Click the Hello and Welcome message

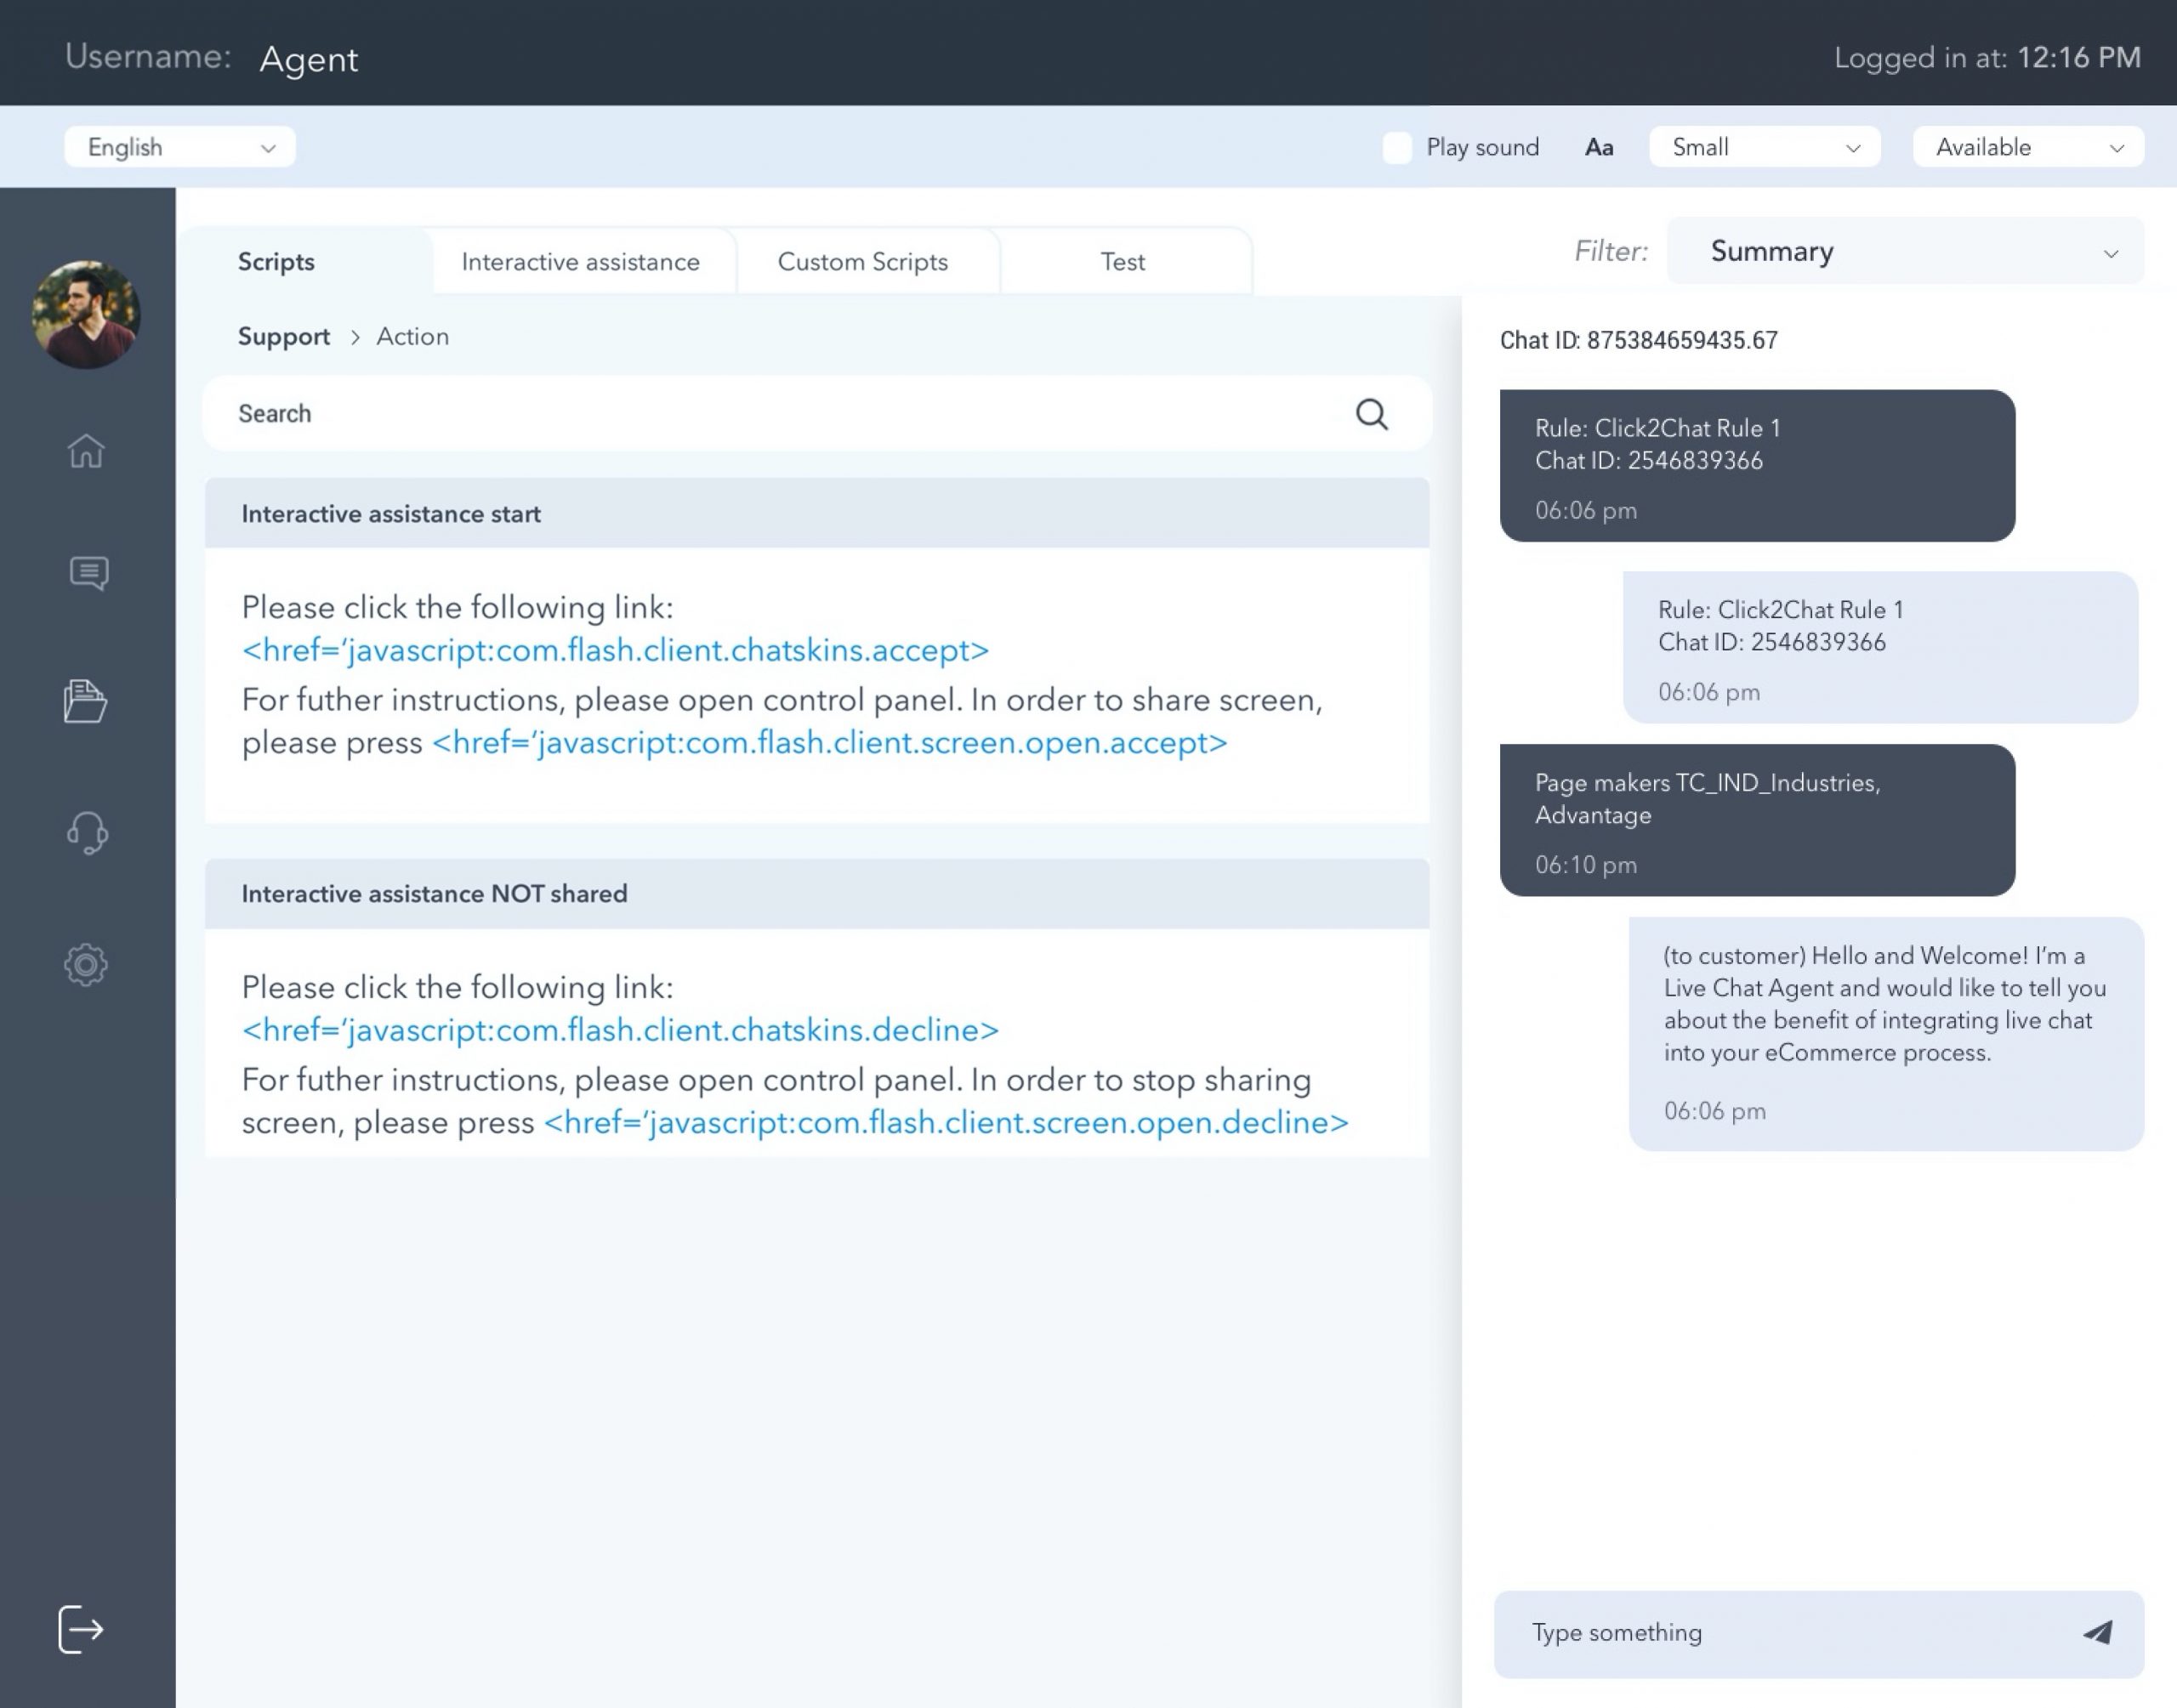pyautogui.click(x=1886, y=1034)
